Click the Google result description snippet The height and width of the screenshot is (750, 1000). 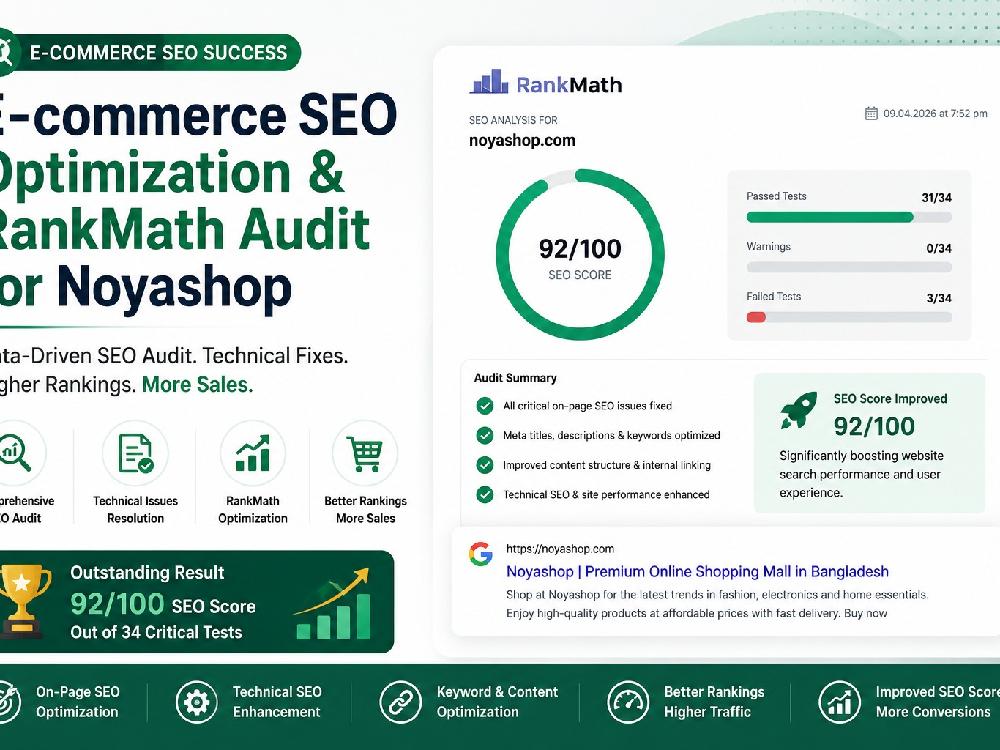(x=717, y=604)
